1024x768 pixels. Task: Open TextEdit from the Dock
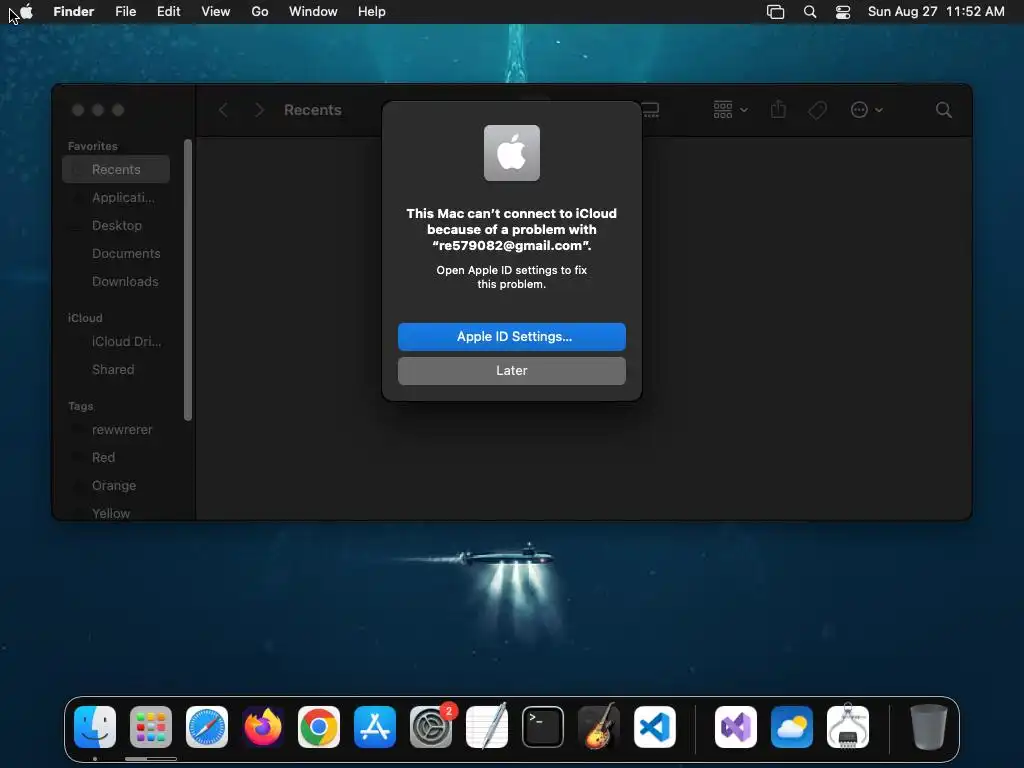[487, 726]
